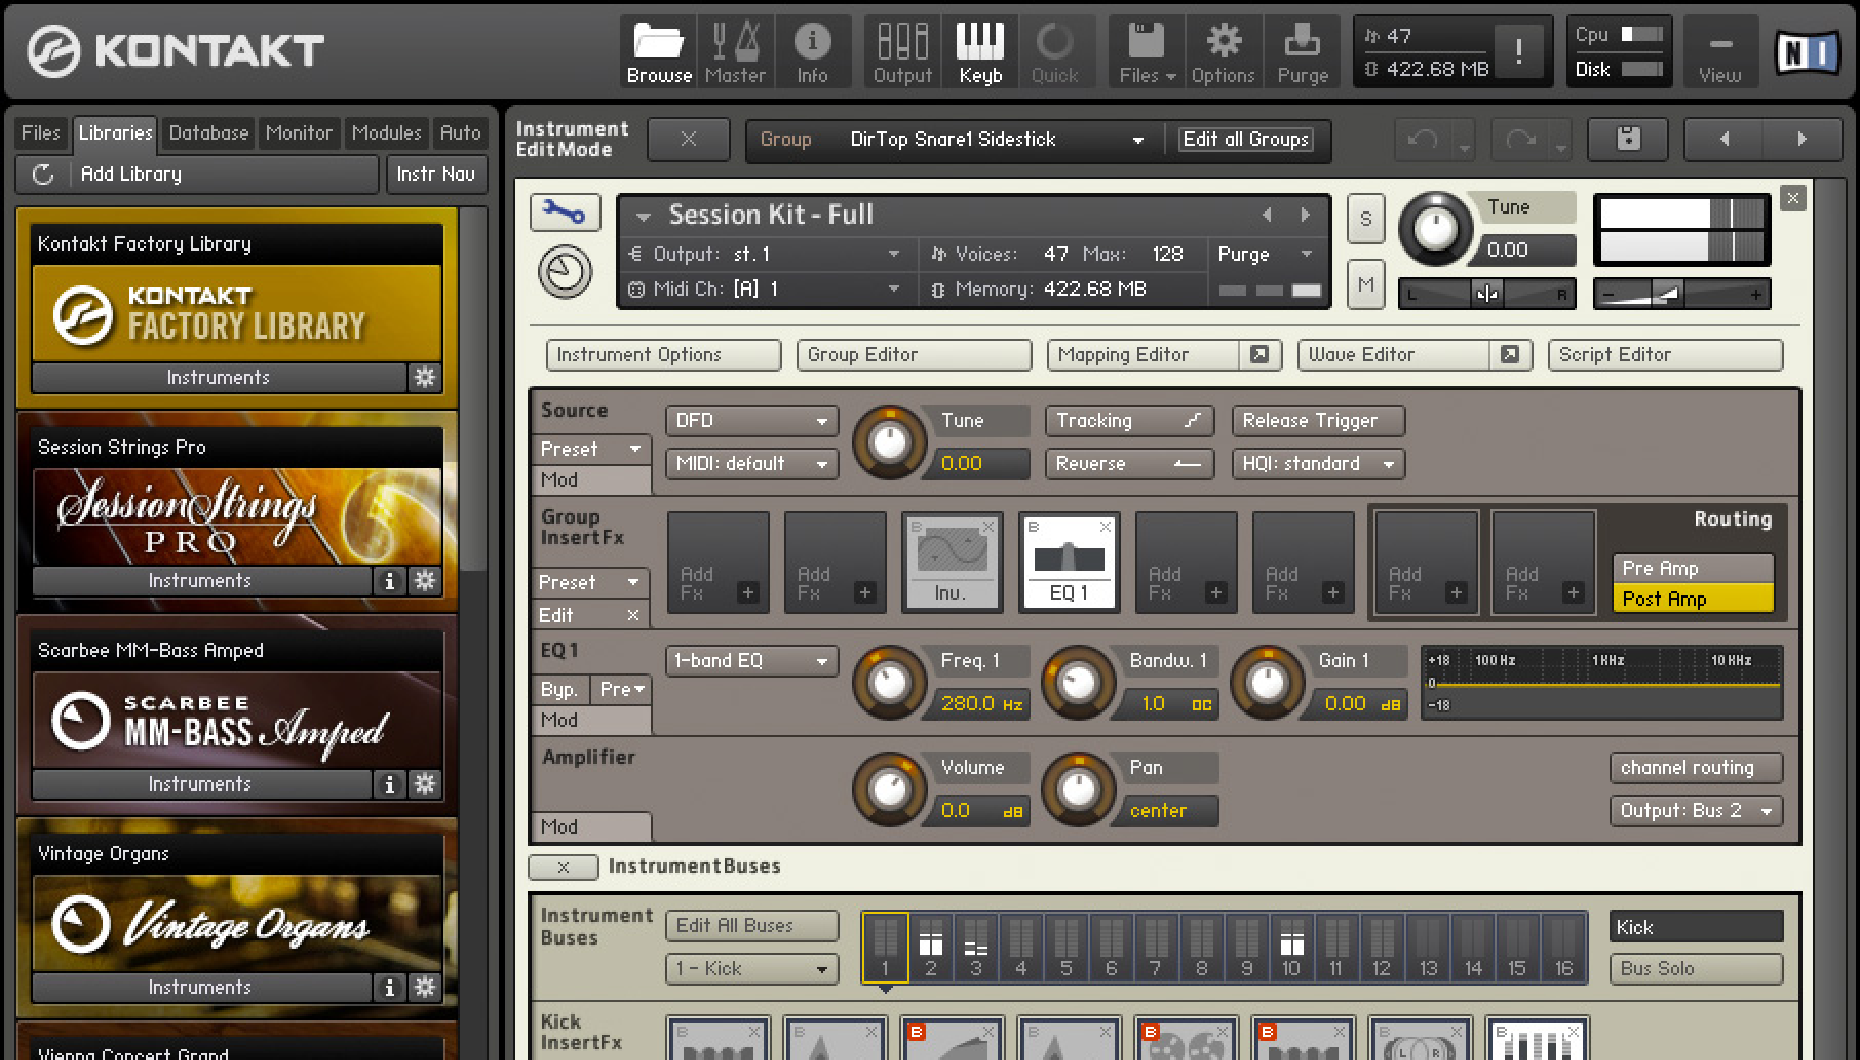Switch to the Database tab
The image size is (1860, 1060).
(208, 133)
